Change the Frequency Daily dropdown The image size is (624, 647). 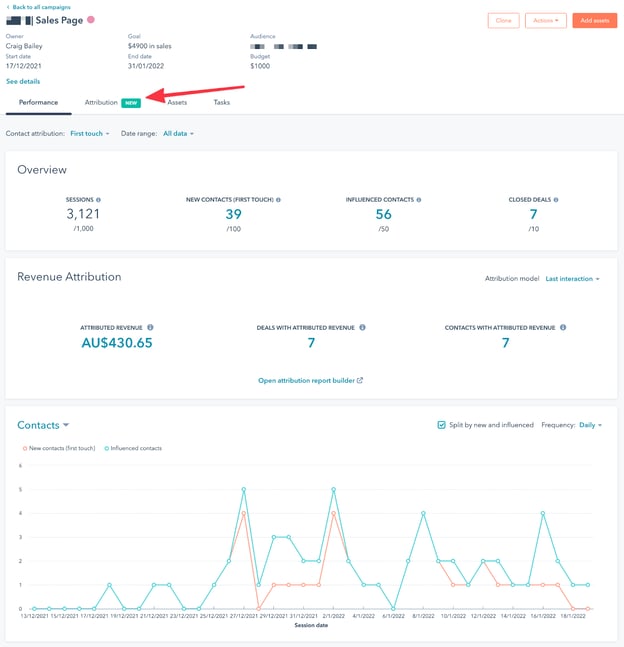click(590, 425)
